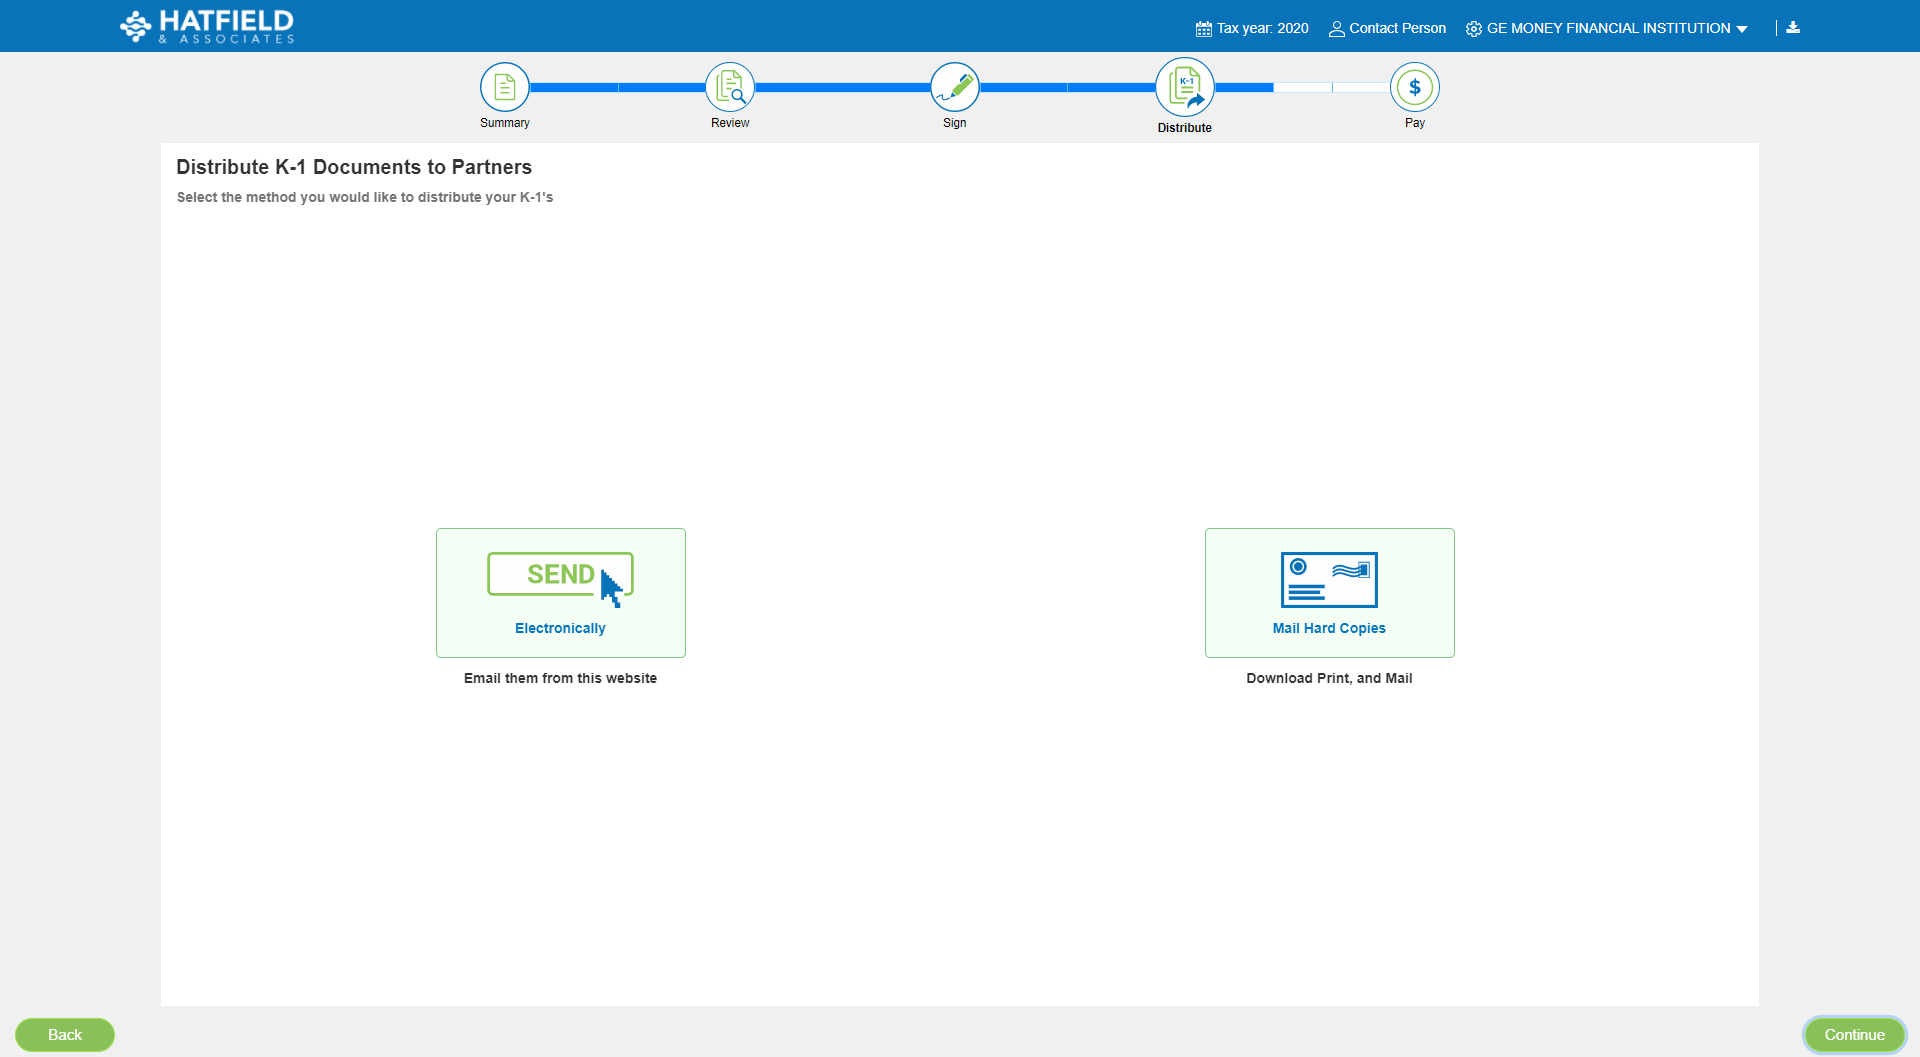Click the Summary step icon
The height and width of the screenshot is (1057, 1920).
505,87
